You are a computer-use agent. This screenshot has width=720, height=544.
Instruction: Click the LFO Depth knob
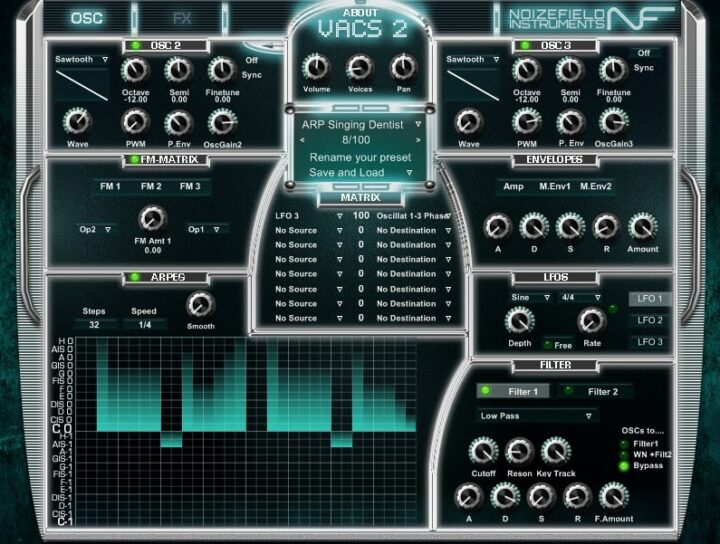tap(519, 320)
